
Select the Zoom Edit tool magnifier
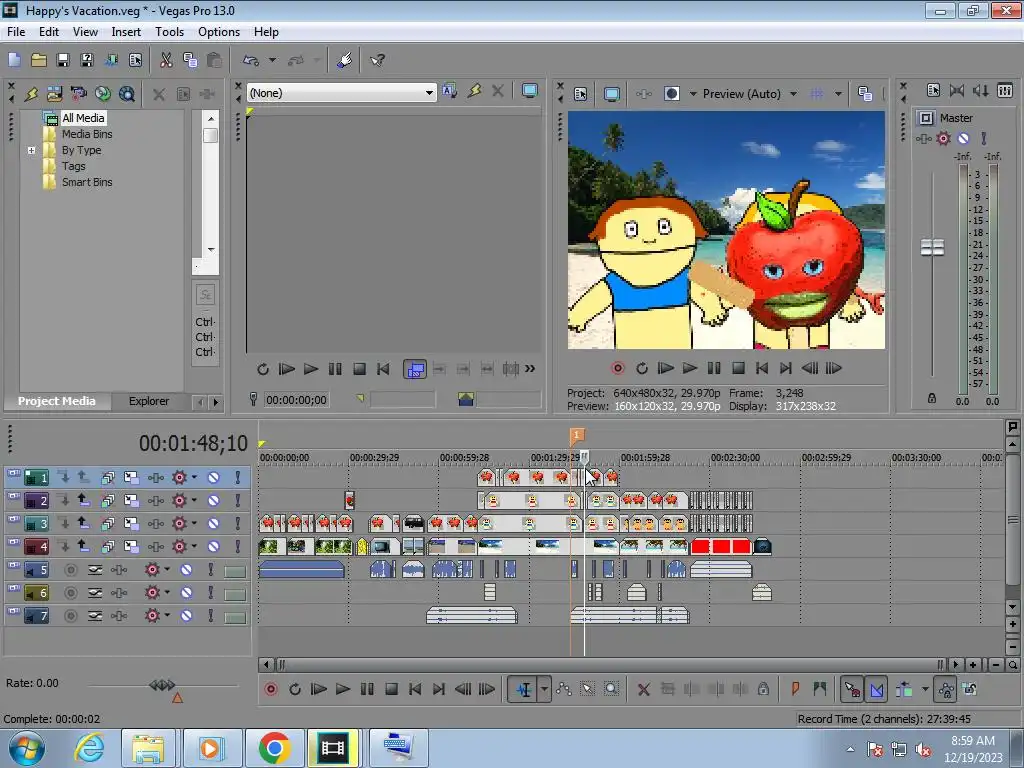(611, 689)
